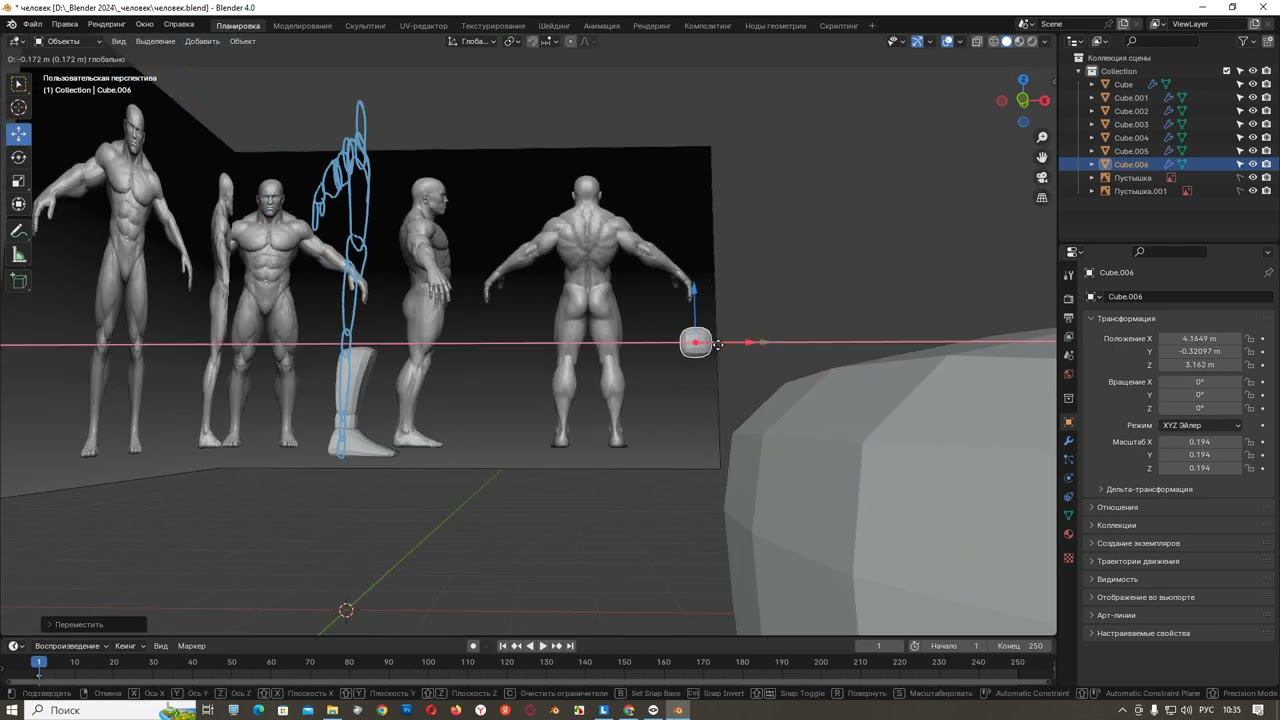Switch to wireframe viewport shading
The image size is (1280, 720).
(994, 41)
